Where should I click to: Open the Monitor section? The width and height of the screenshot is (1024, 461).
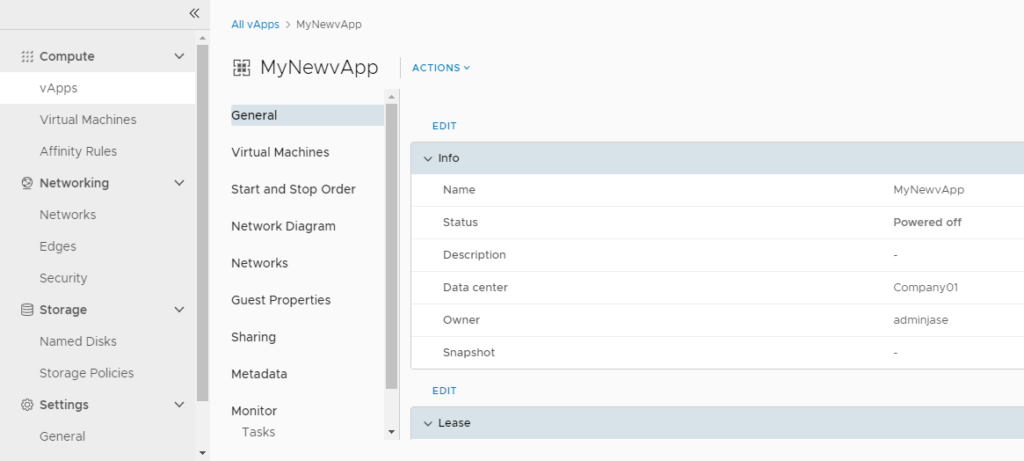254,411
